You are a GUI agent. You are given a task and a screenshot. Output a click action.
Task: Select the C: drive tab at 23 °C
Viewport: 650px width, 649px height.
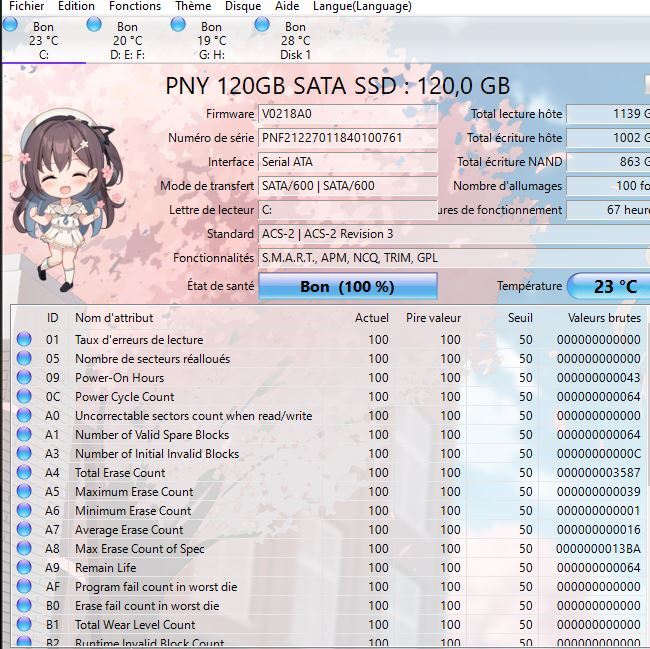(x=44, y=40)
